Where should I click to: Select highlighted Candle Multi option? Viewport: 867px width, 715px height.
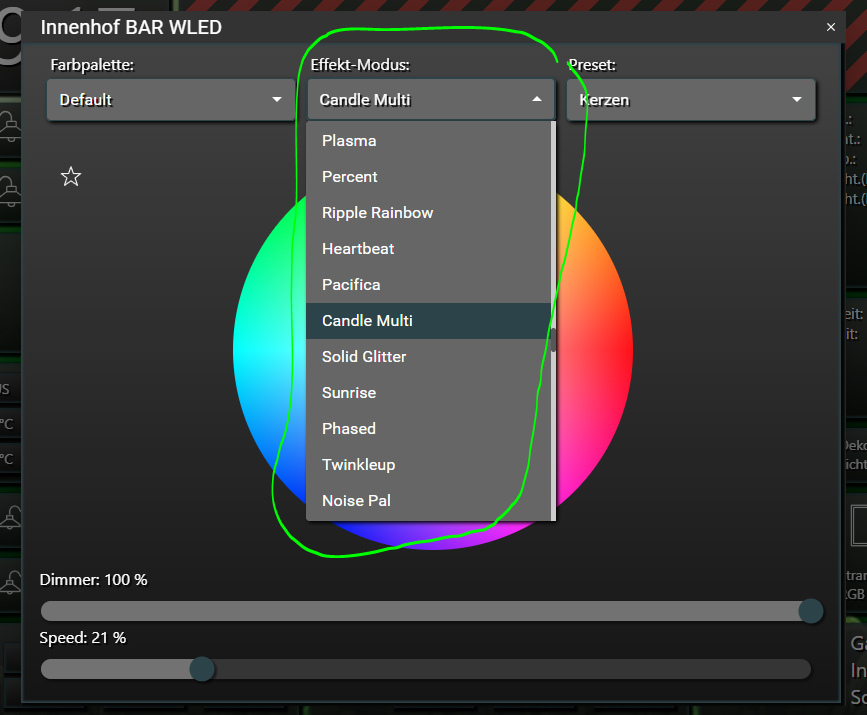point(429,321)
